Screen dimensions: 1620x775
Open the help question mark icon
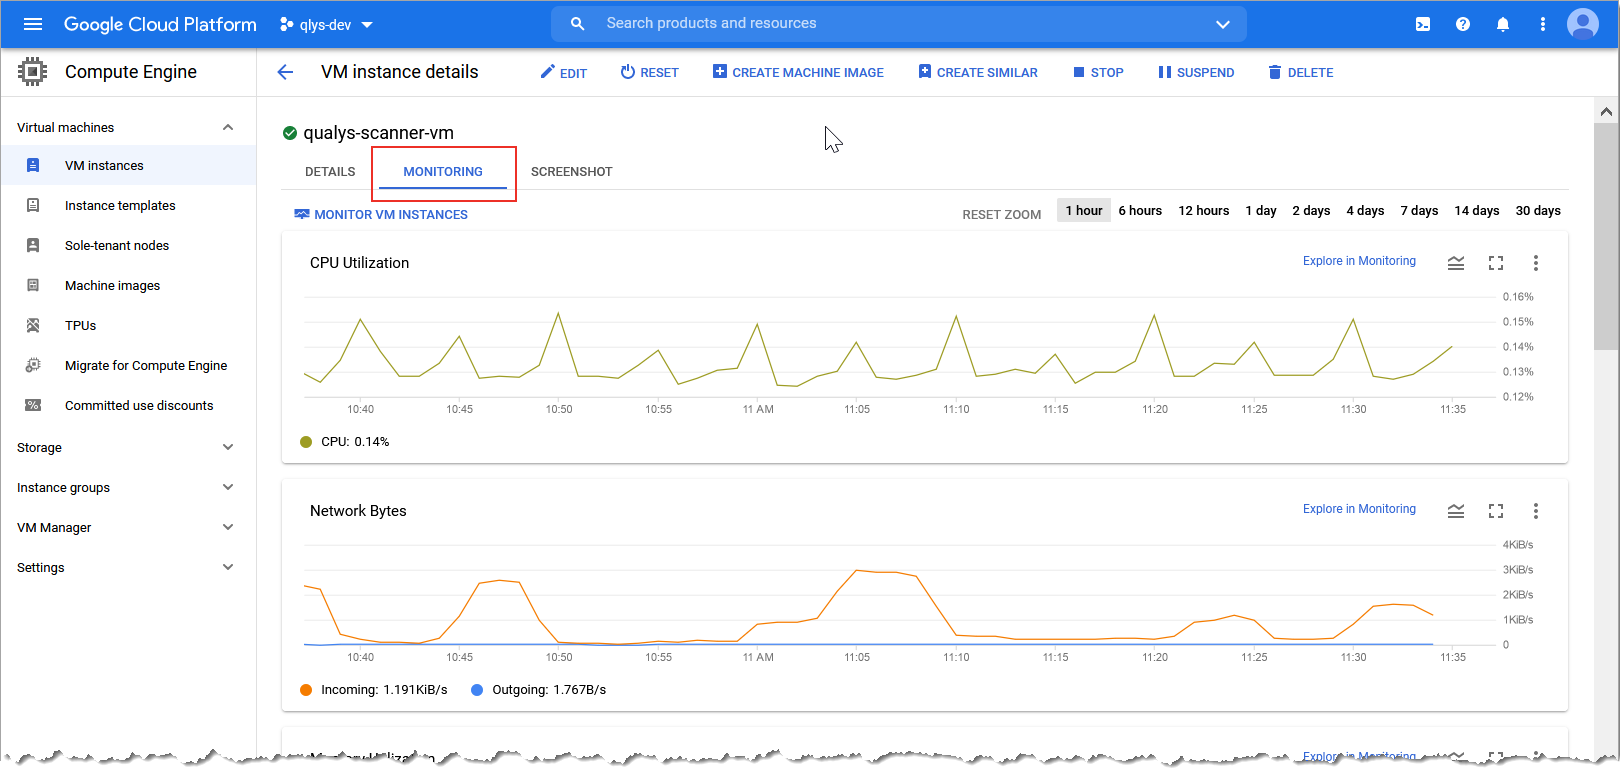(1463, 24)
